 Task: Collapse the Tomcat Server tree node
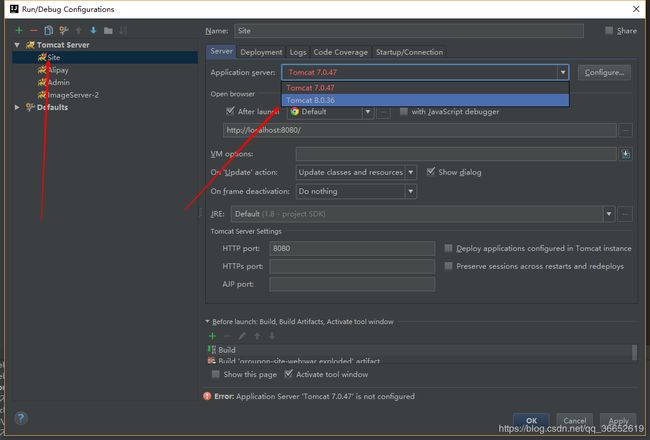tap(17, 45)
